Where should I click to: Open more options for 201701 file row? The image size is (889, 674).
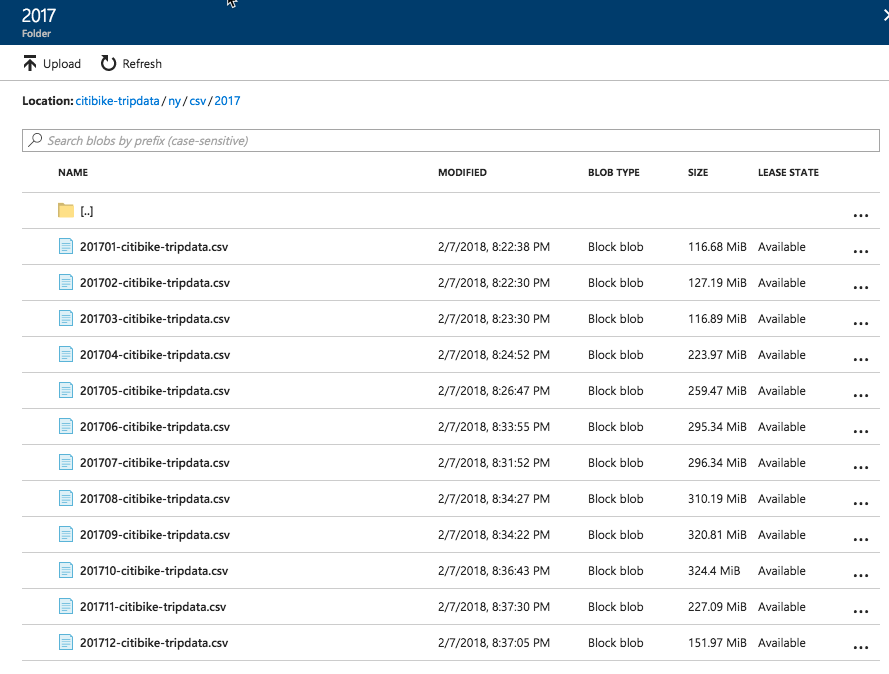[861, 251]
